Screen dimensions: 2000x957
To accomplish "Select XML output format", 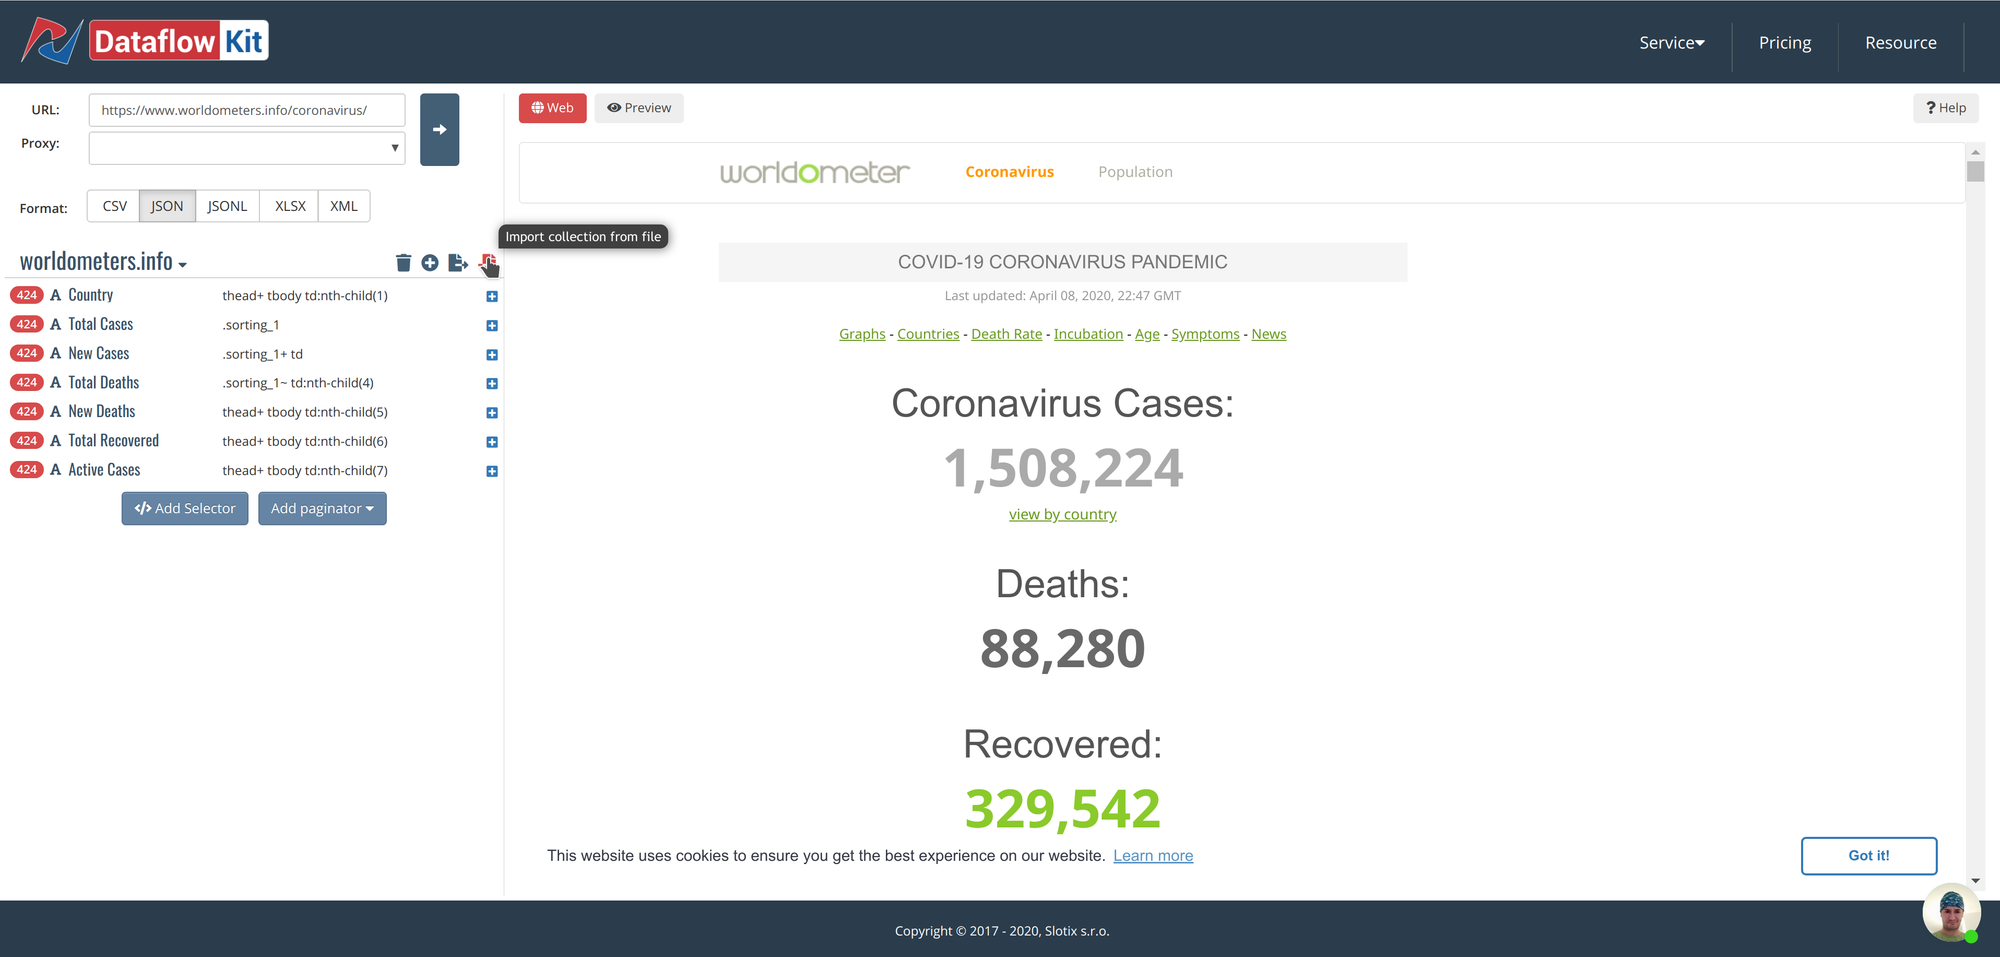I will pos(344,206).
